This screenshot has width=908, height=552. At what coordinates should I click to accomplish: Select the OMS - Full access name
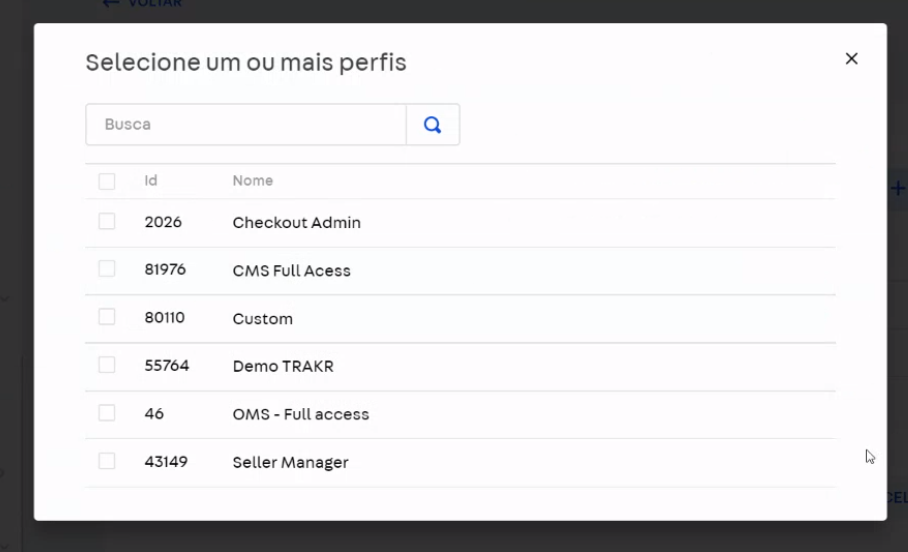coord(301,414)
